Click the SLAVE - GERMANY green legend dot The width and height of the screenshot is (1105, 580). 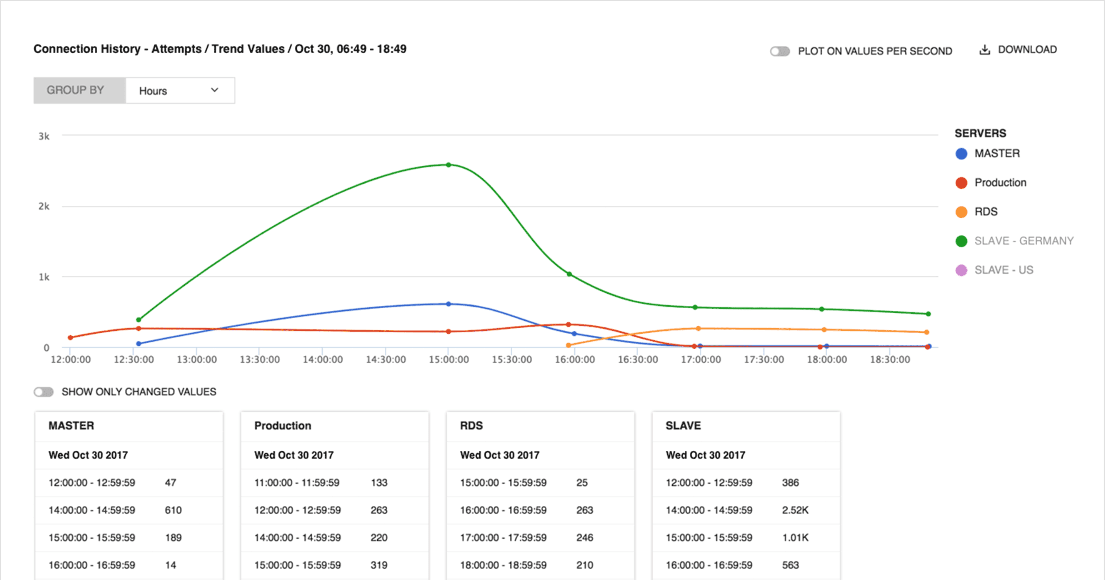961,241
